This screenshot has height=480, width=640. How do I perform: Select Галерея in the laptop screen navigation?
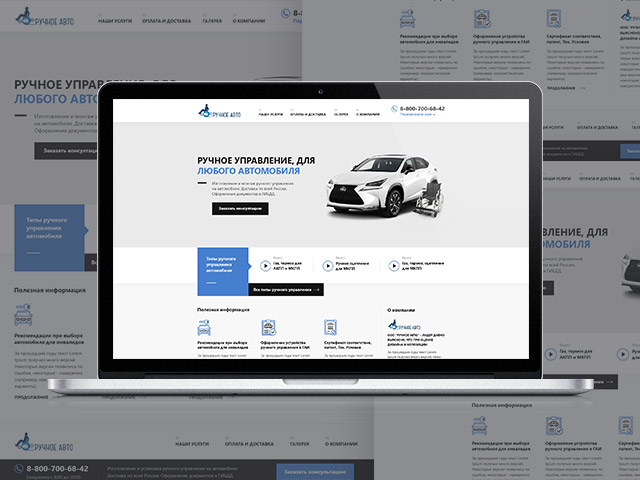(x=341, y=114)
